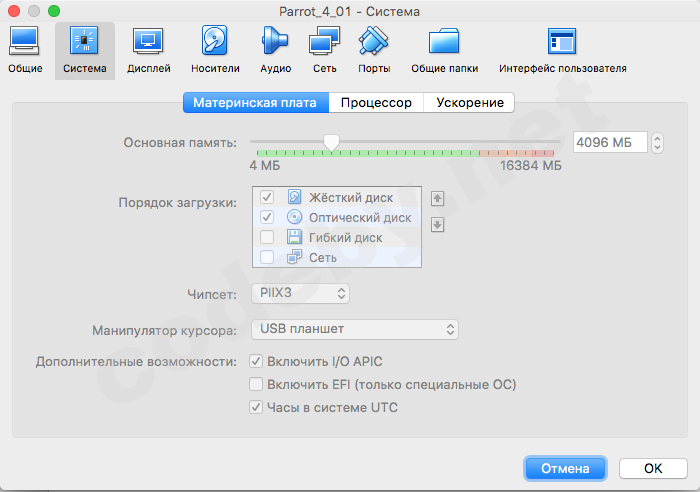Open the Сеть network section in toolbar
The image size is (700, 492).
tap(325, 50)
